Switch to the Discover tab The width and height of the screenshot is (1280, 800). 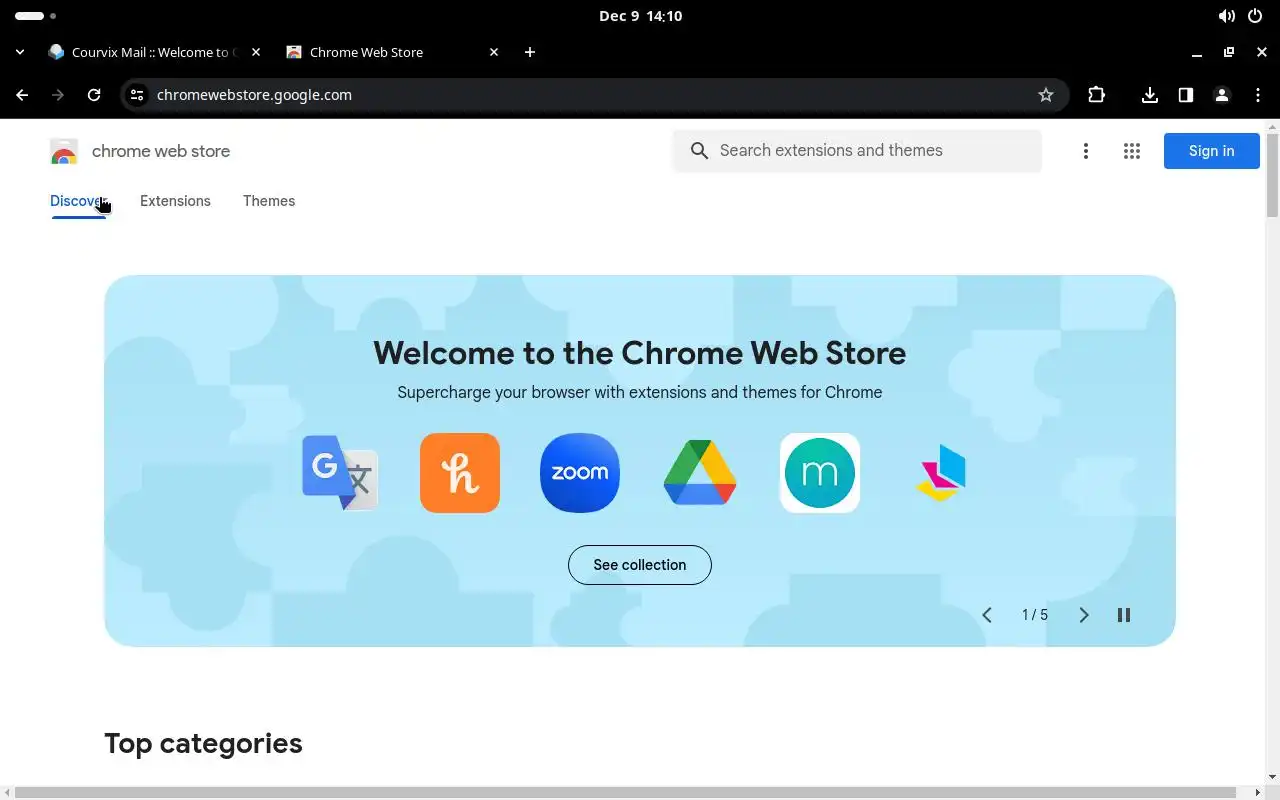click(x=78, y=201)
